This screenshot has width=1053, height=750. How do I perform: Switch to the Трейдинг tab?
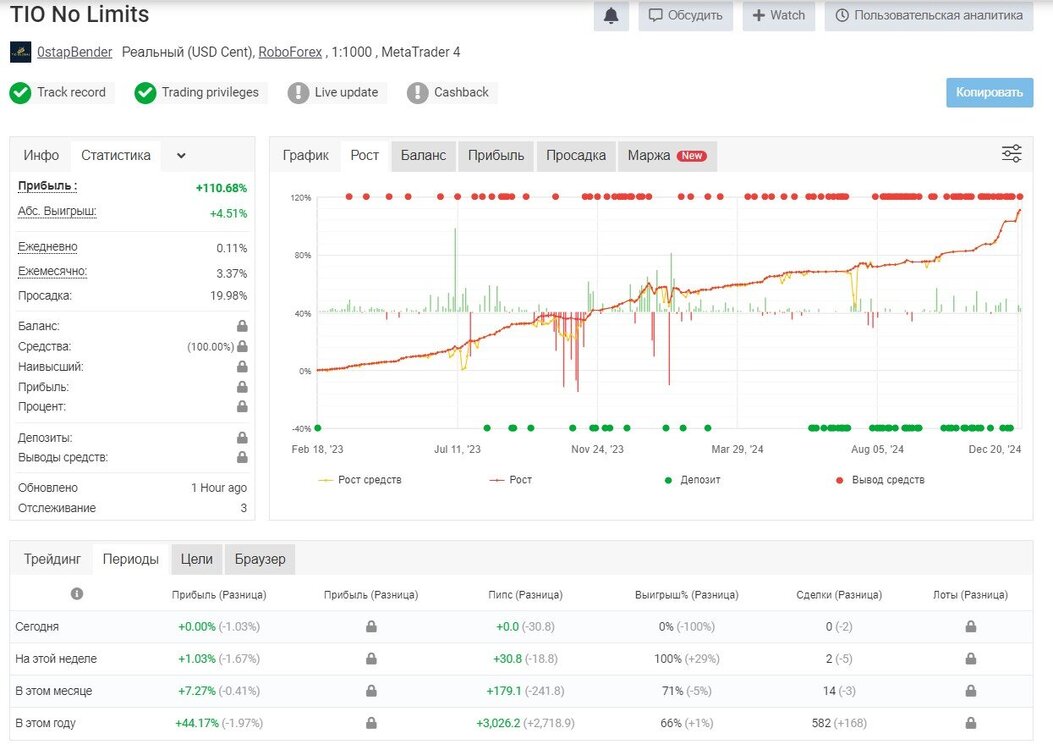click(x=52, y=559)
